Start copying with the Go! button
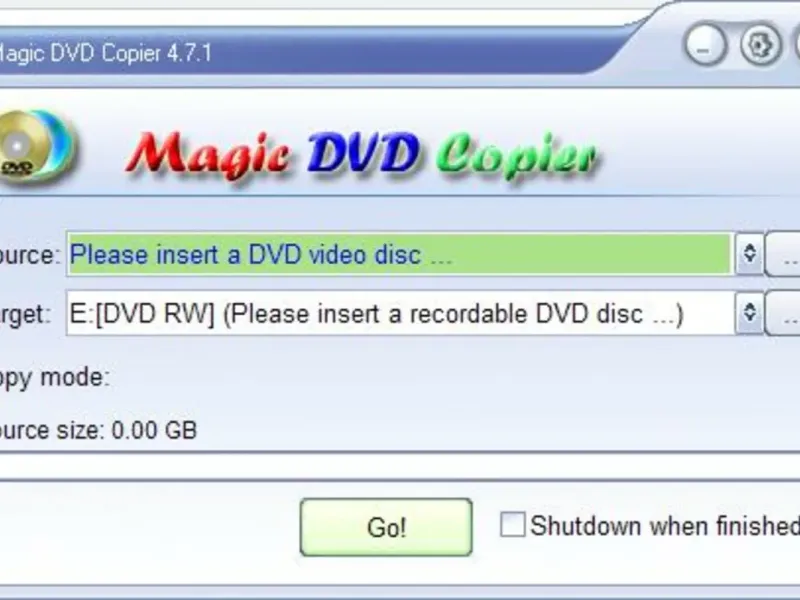Screen dimensions: 800x600 (386, 527)
